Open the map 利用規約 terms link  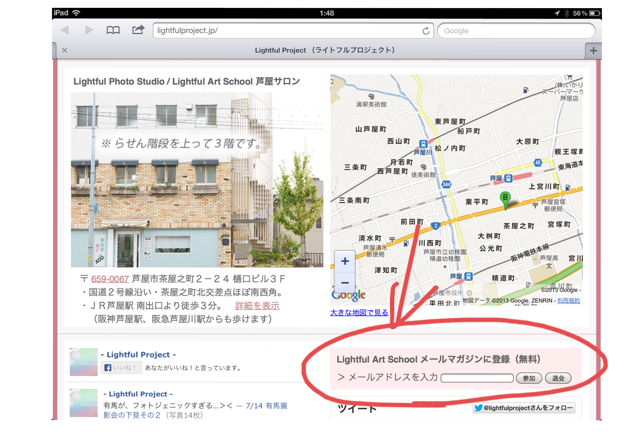pos(569,301)
